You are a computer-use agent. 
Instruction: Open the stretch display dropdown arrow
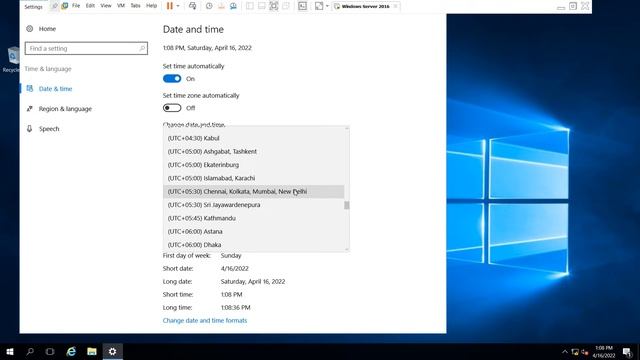tap(327, 6)
